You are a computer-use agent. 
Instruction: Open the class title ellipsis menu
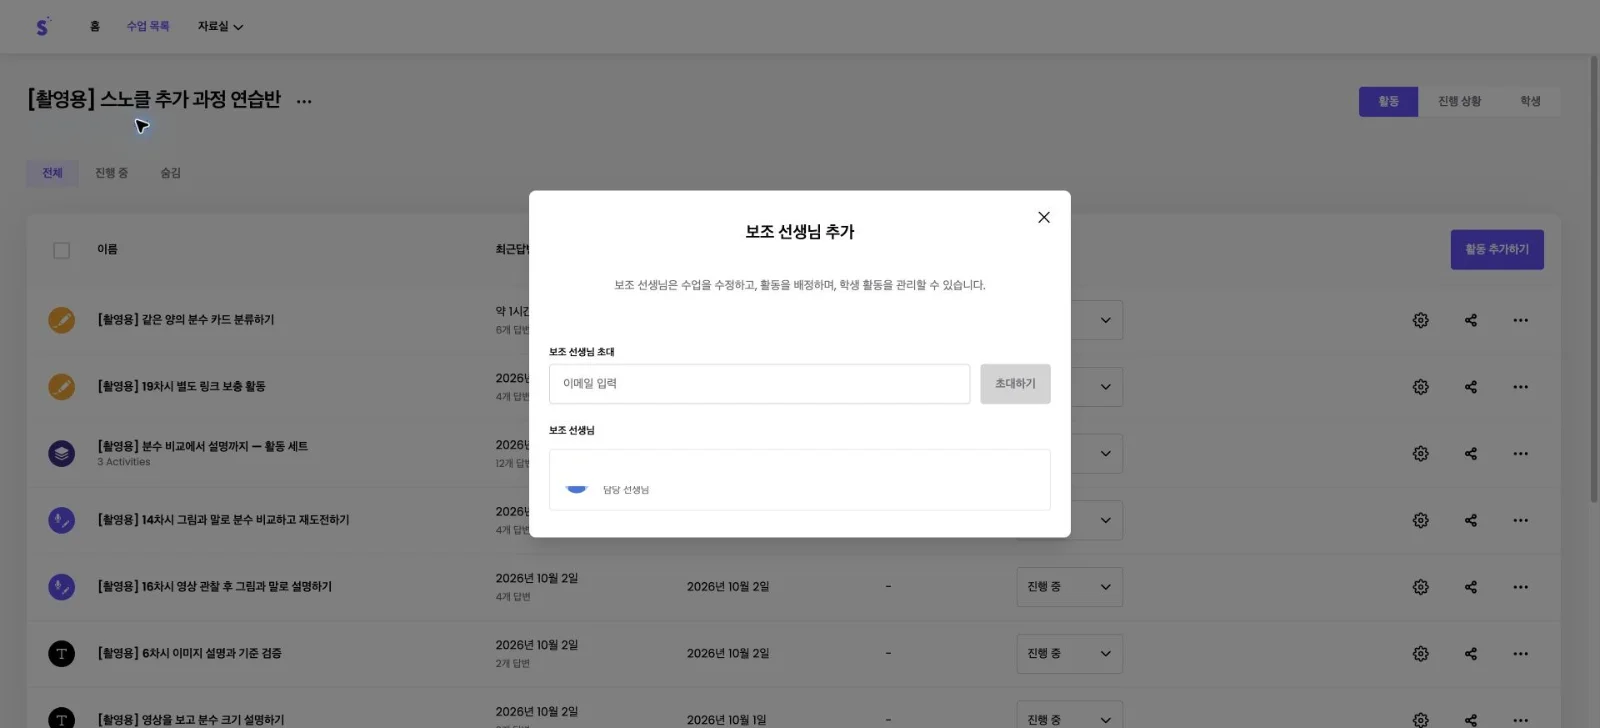[x=304, y=101]
